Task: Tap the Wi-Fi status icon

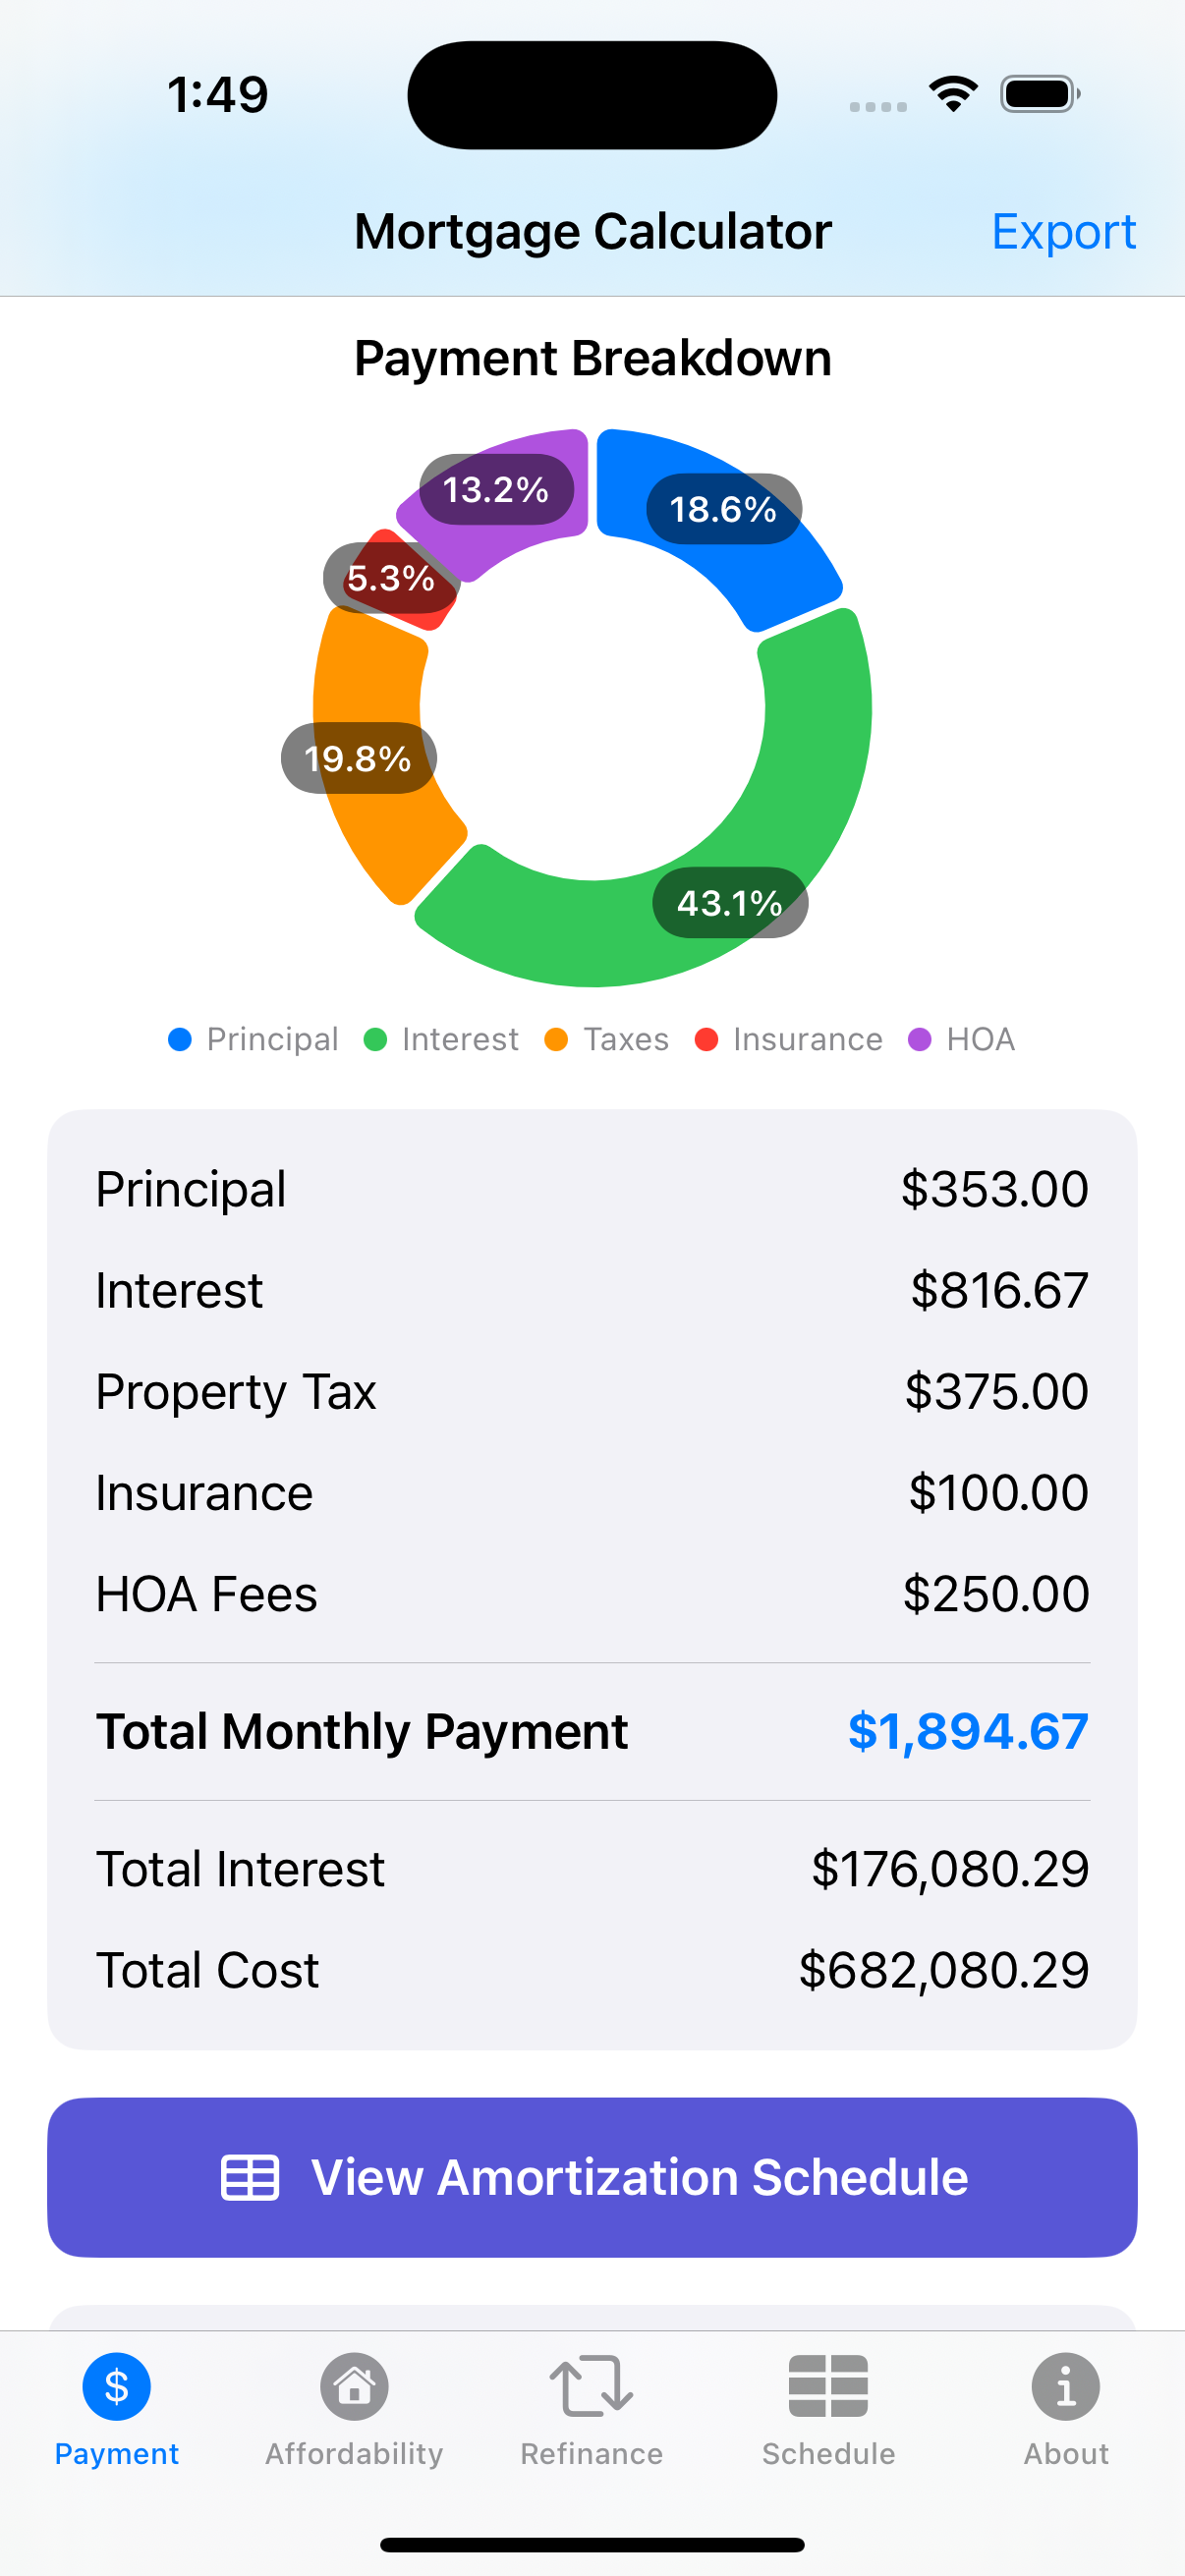Action: [x=953, y=94]
